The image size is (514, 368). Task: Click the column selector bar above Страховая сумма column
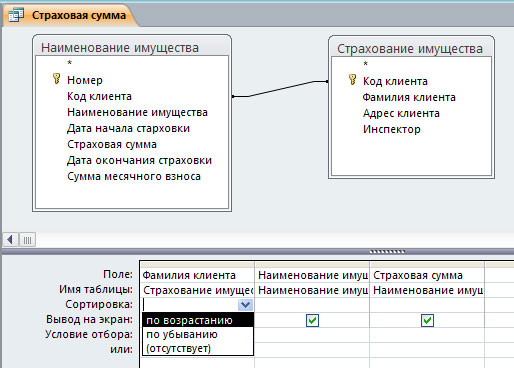(x=427, y=265)
